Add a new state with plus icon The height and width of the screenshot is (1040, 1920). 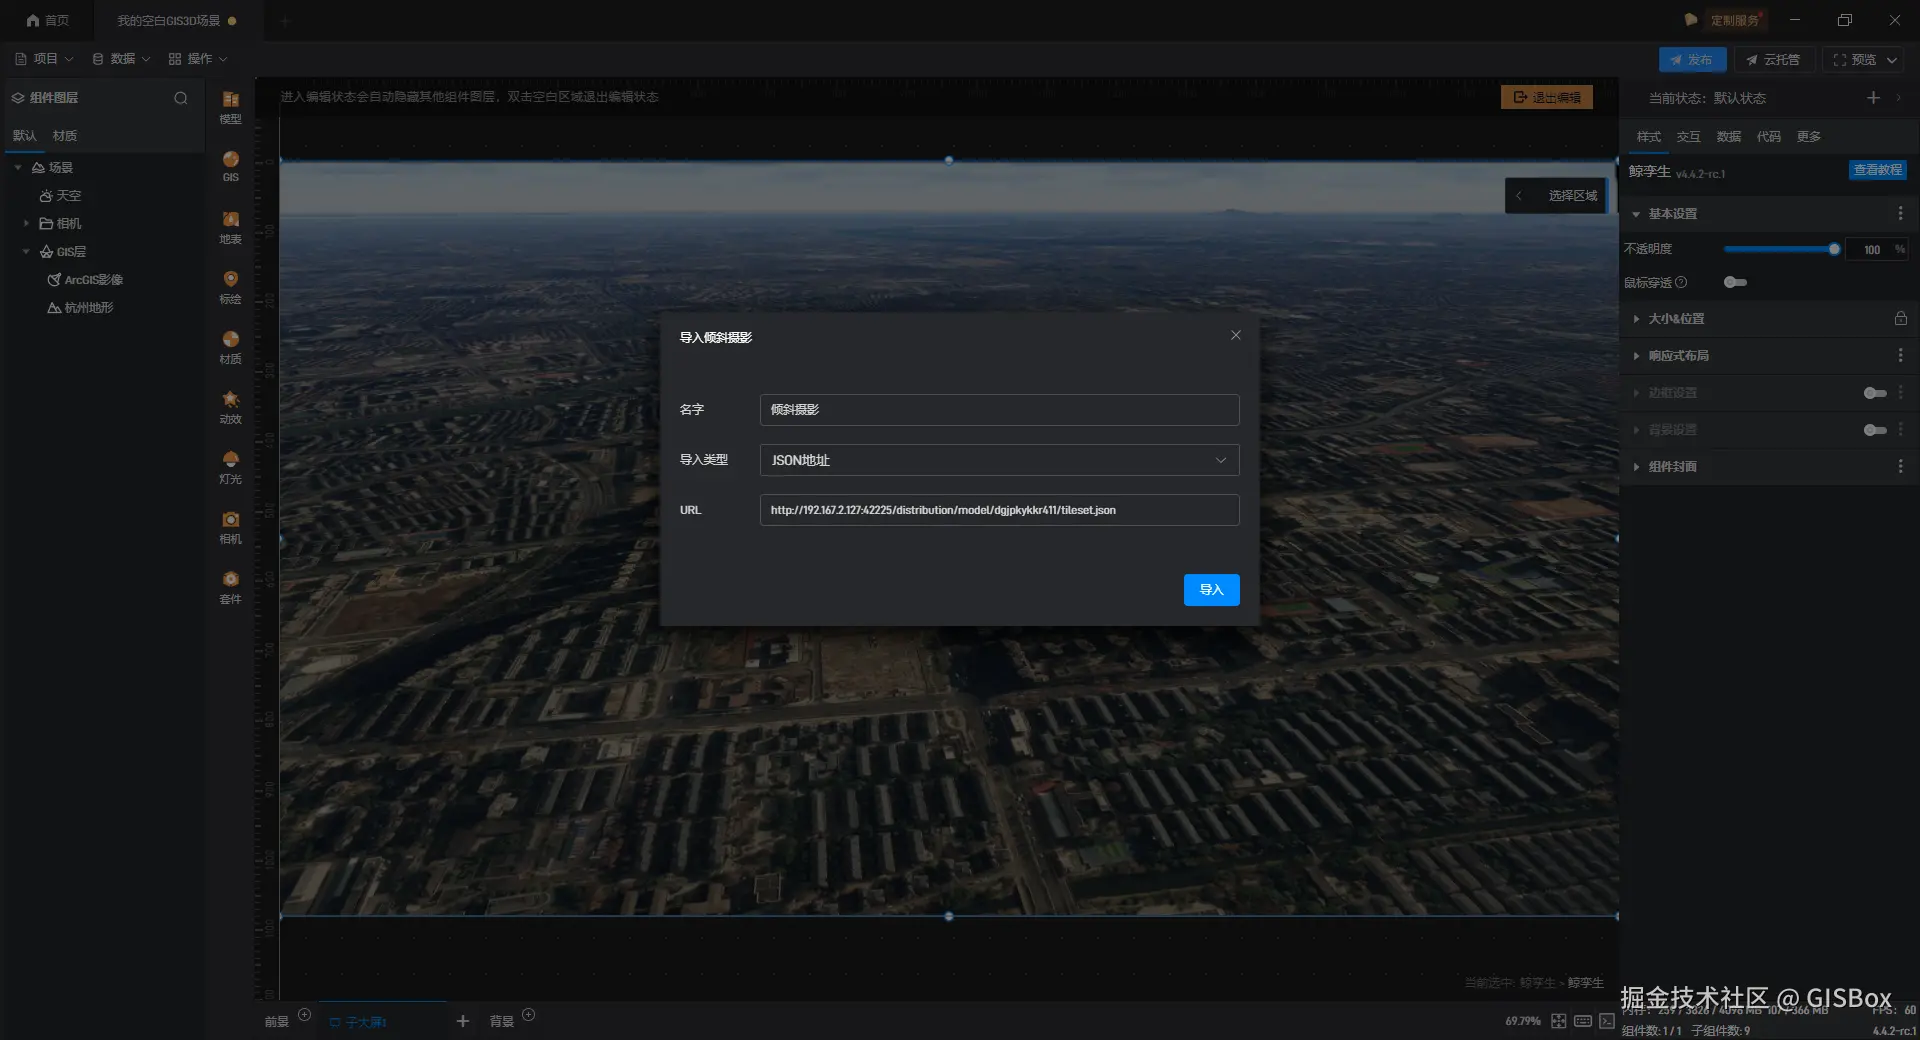[x=1873, y=98]
